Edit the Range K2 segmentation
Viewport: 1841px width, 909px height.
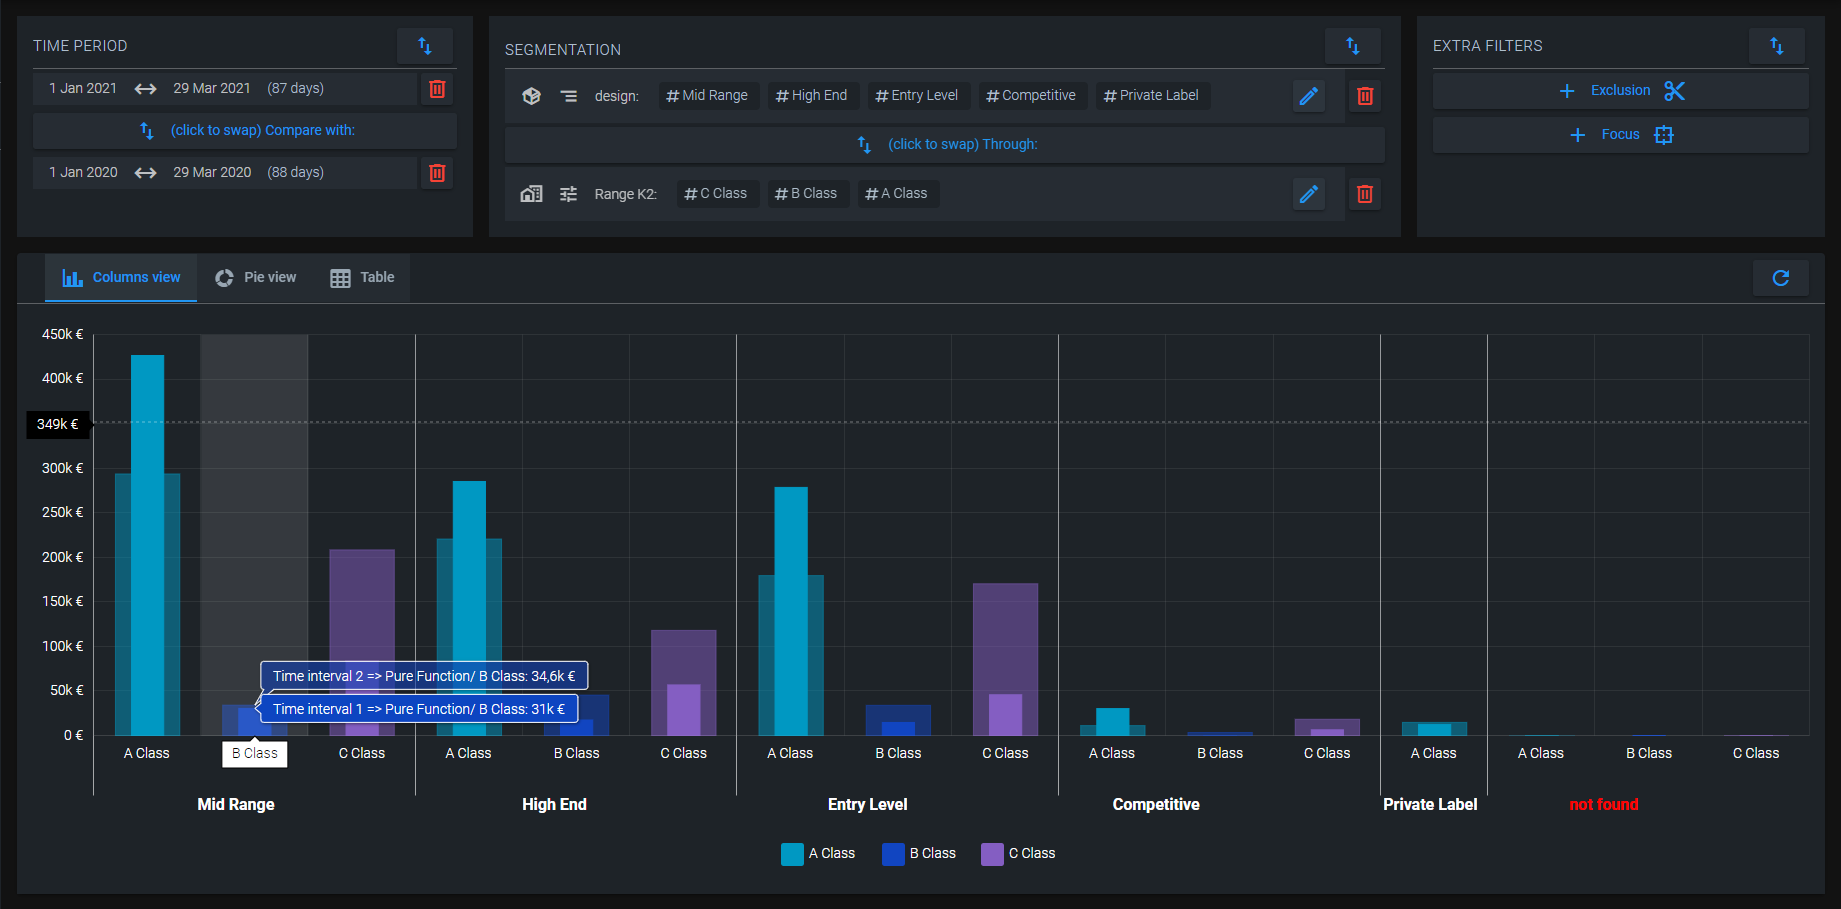point(1308,194)
